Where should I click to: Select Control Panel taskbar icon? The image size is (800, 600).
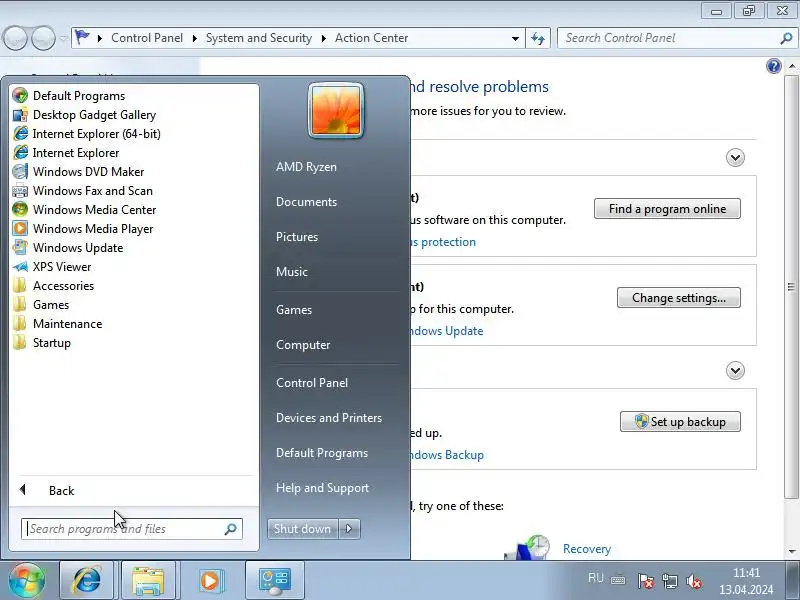click(x=275, y=580)
